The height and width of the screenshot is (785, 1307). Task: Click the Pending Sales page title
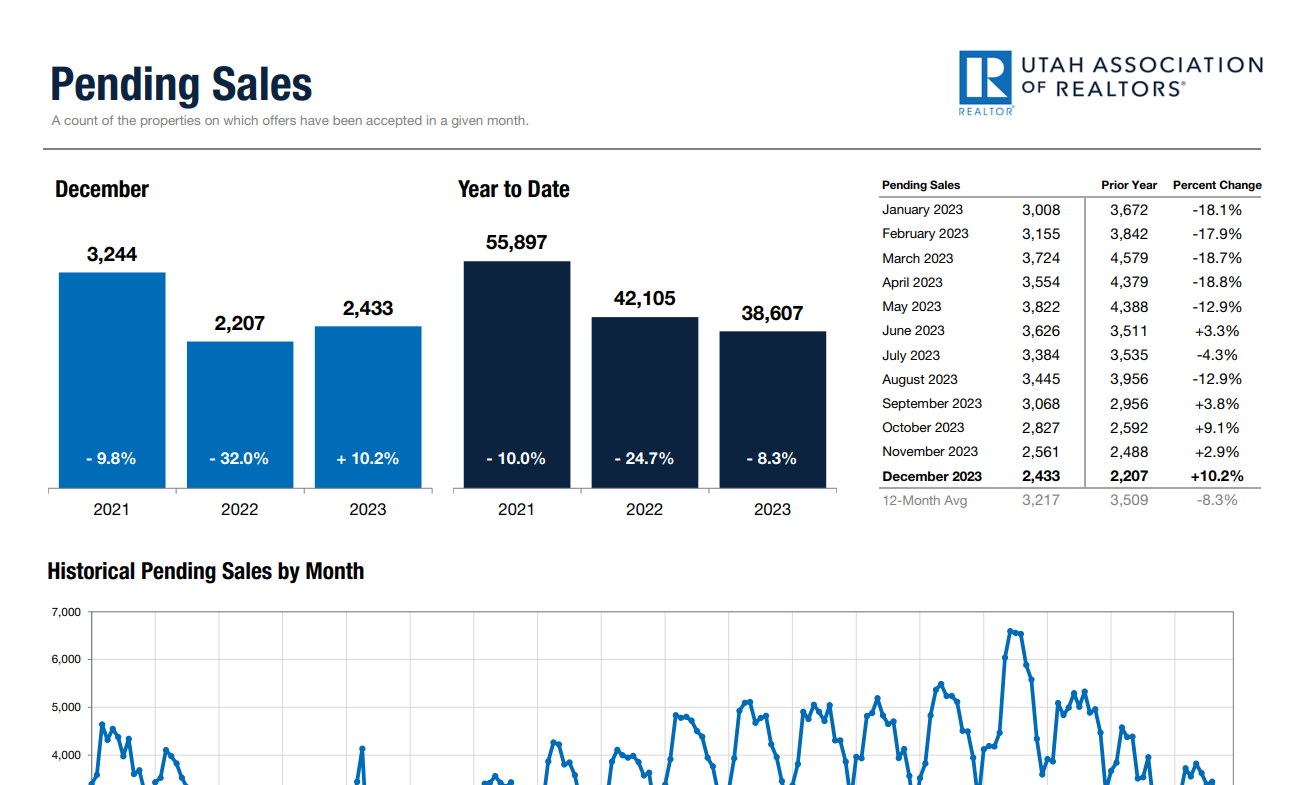point(181,85)
